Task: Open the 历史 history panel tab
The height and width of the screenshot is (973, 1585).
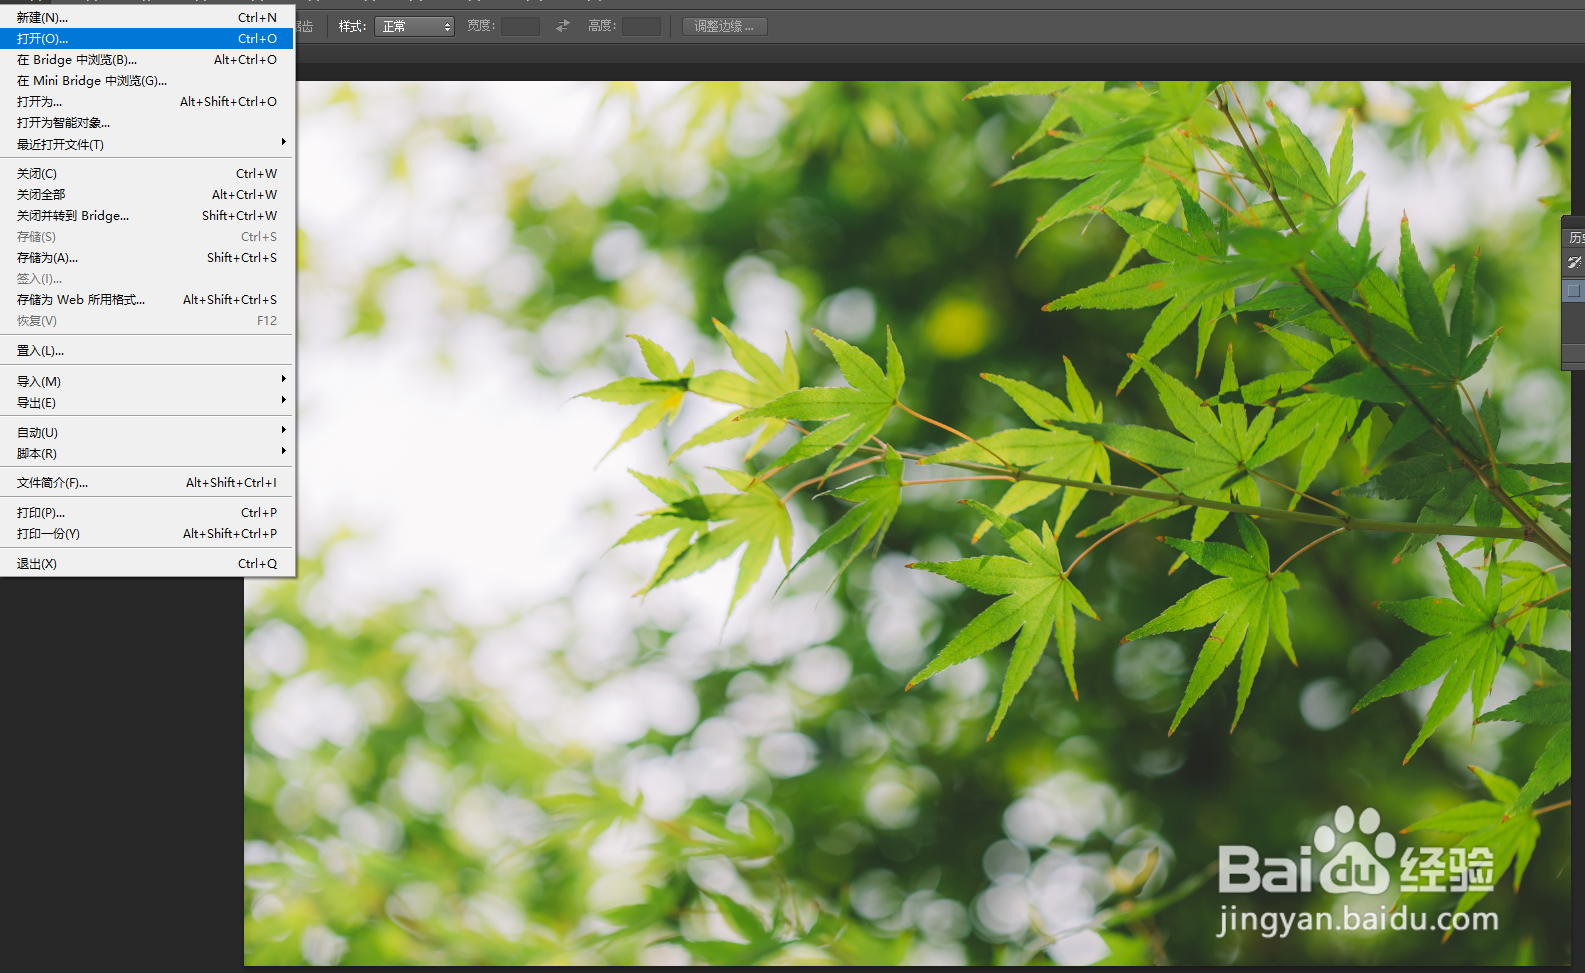Action: tap(1576, 237)
